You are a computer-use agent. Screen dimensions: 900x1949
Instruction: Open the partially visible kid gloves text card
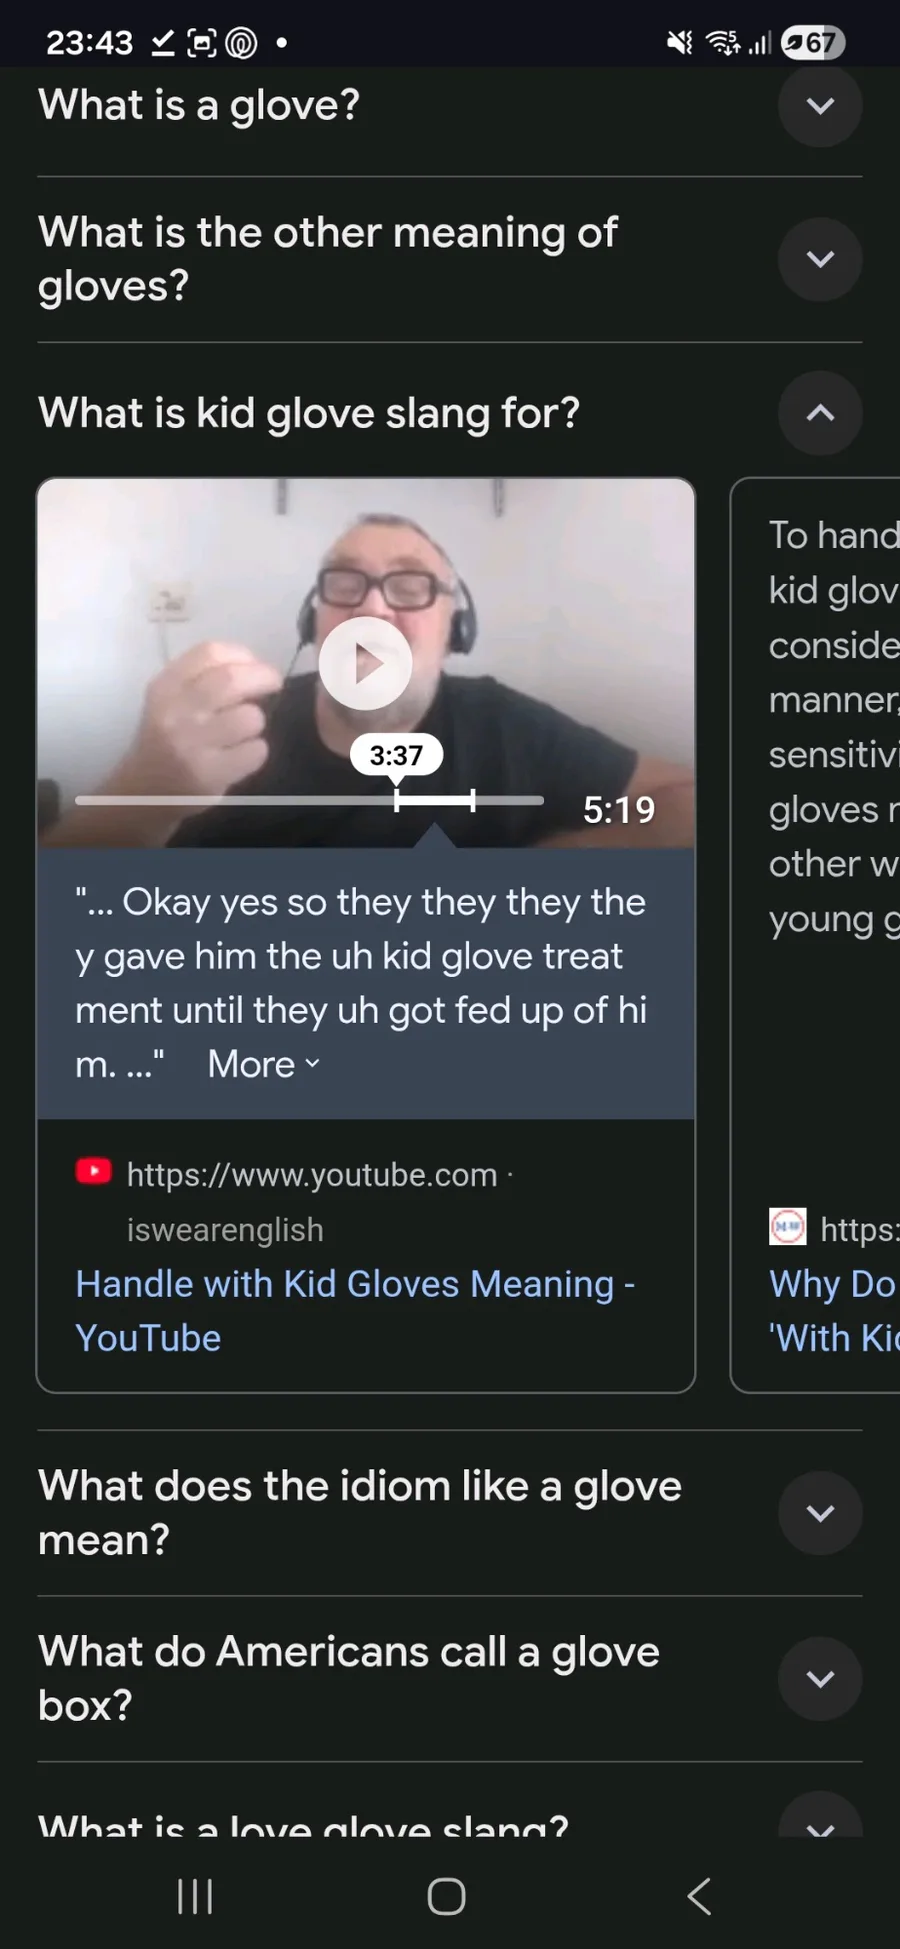tap(815, 935)
